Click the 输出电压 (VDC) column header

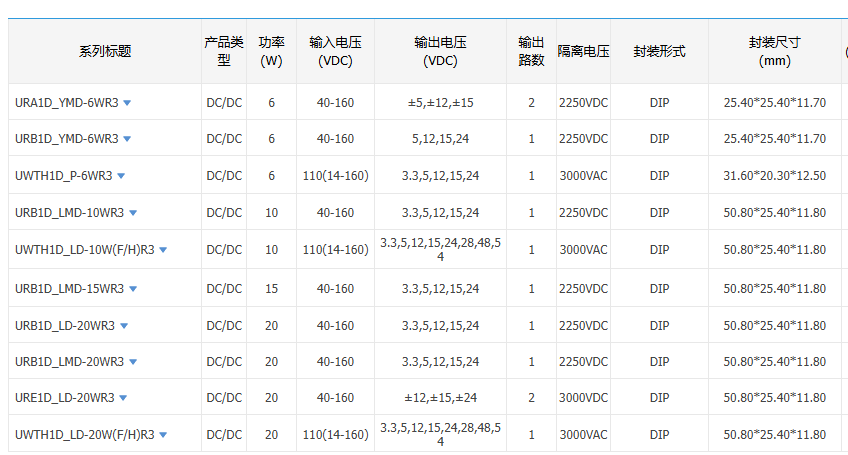pos(440,52)
